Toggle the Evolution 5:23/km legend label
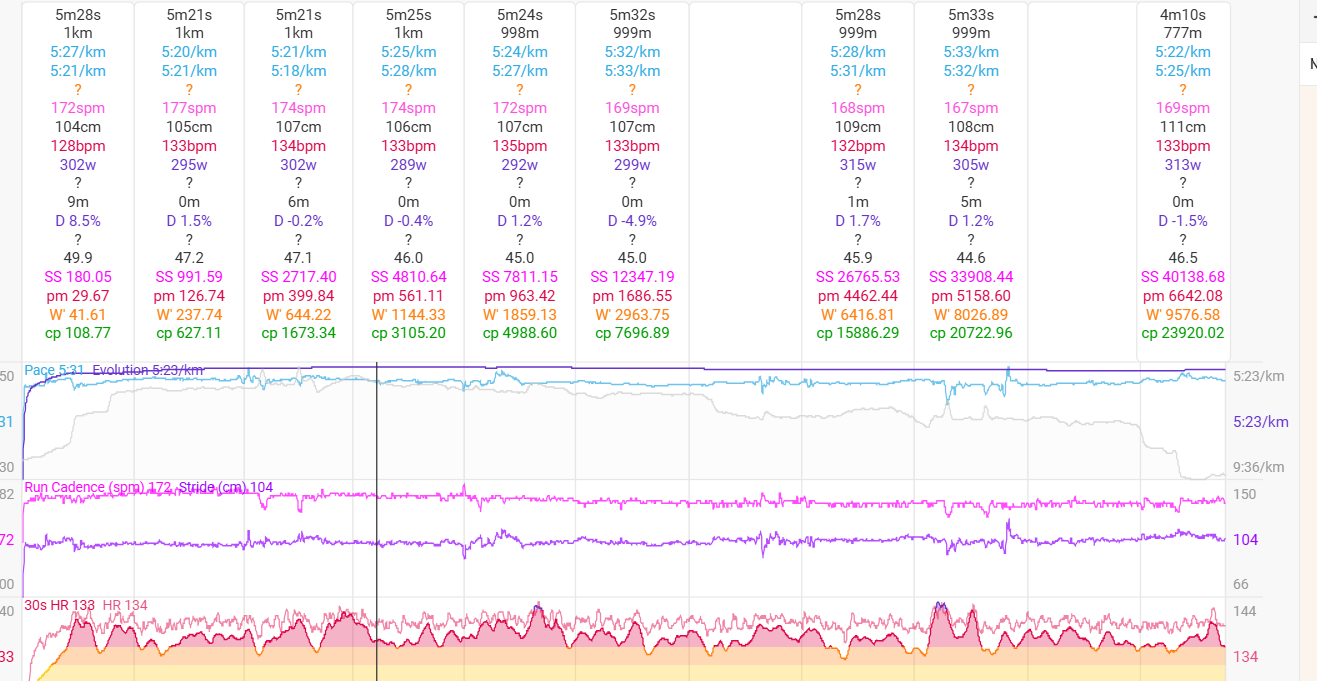 click(x=147, y=370)
